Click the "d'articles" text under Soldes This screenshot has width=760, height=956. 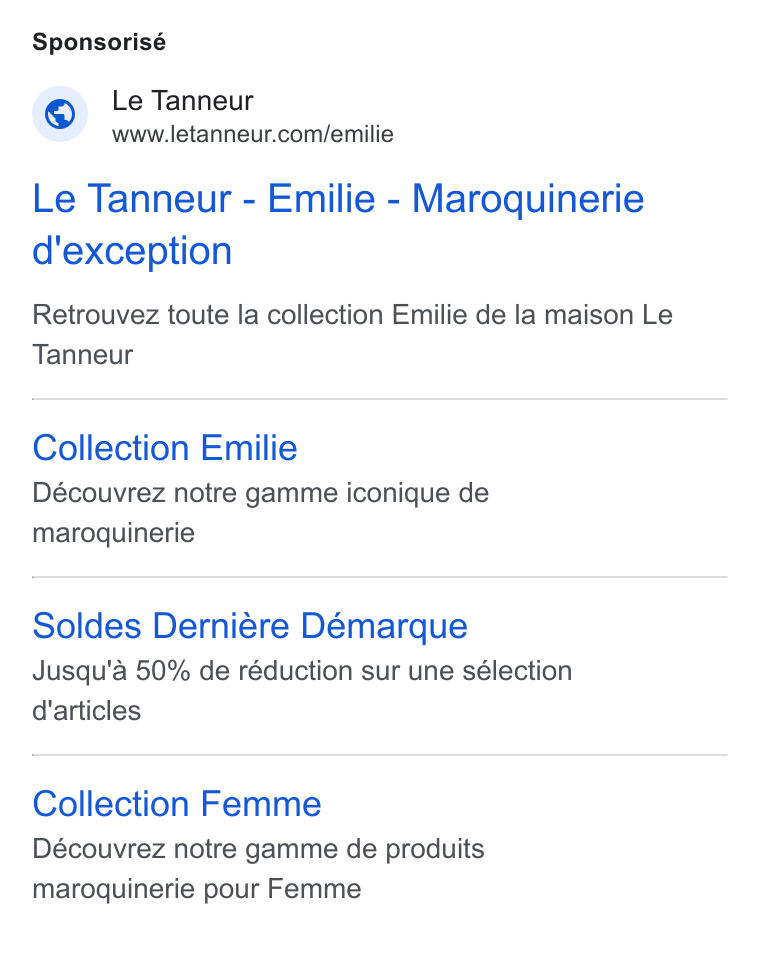pos(87,711)
